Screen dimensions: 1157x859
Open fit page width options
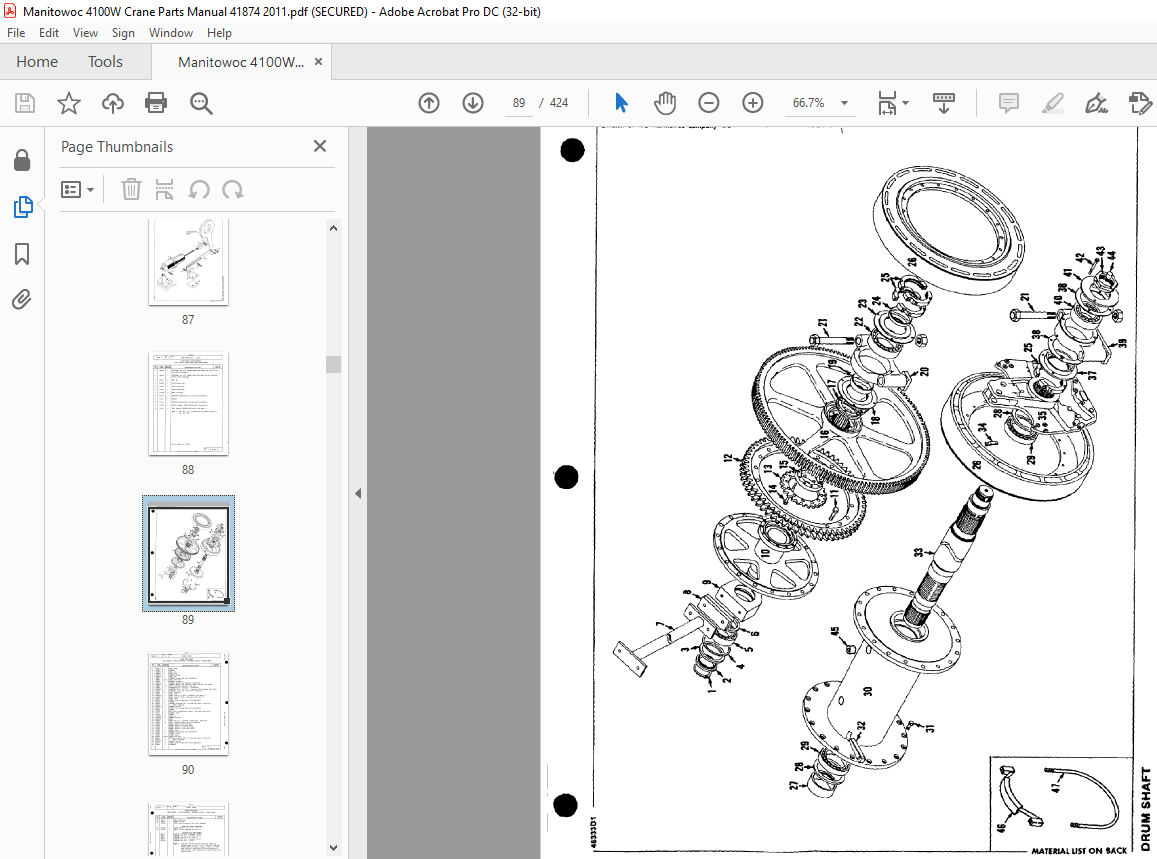click(888, 103)
